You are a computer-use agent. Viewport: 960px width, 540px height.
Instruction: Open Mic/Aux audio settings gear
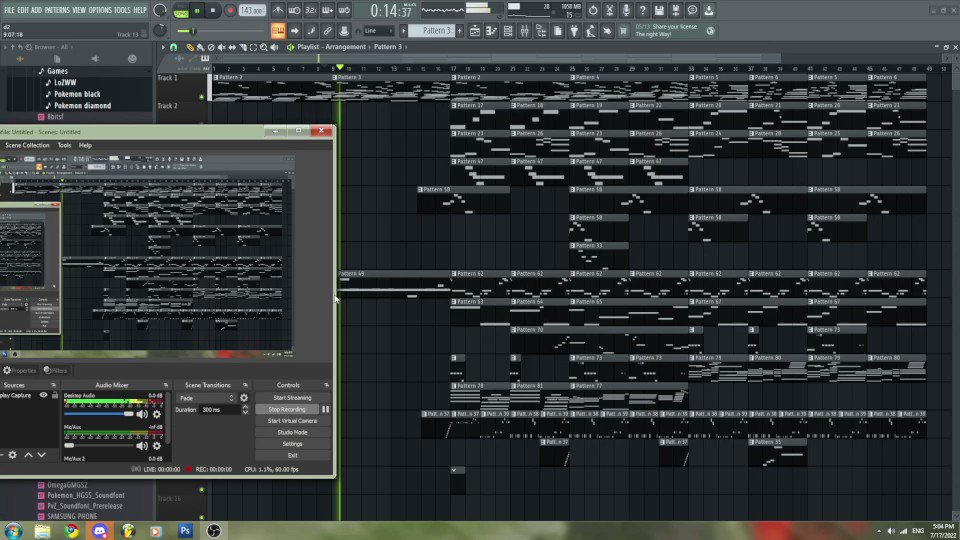(157, 446)
